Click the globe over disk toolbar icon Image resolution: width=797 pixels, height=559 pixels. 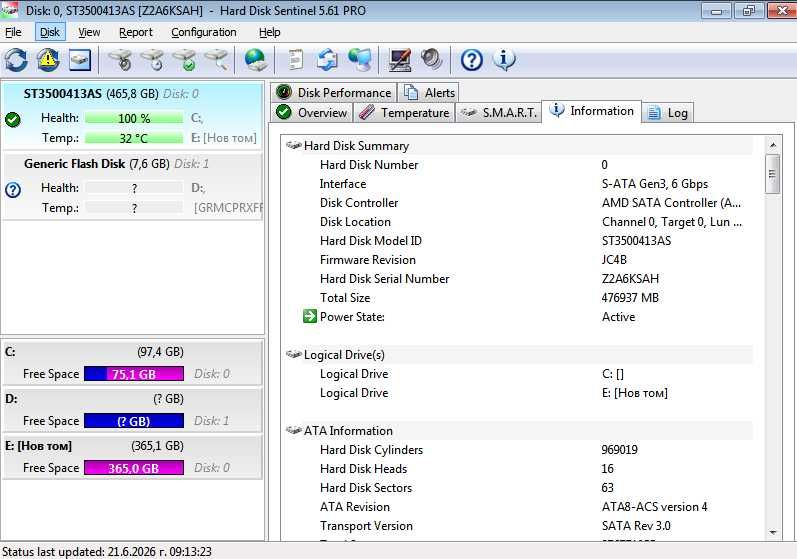point(255,60)
